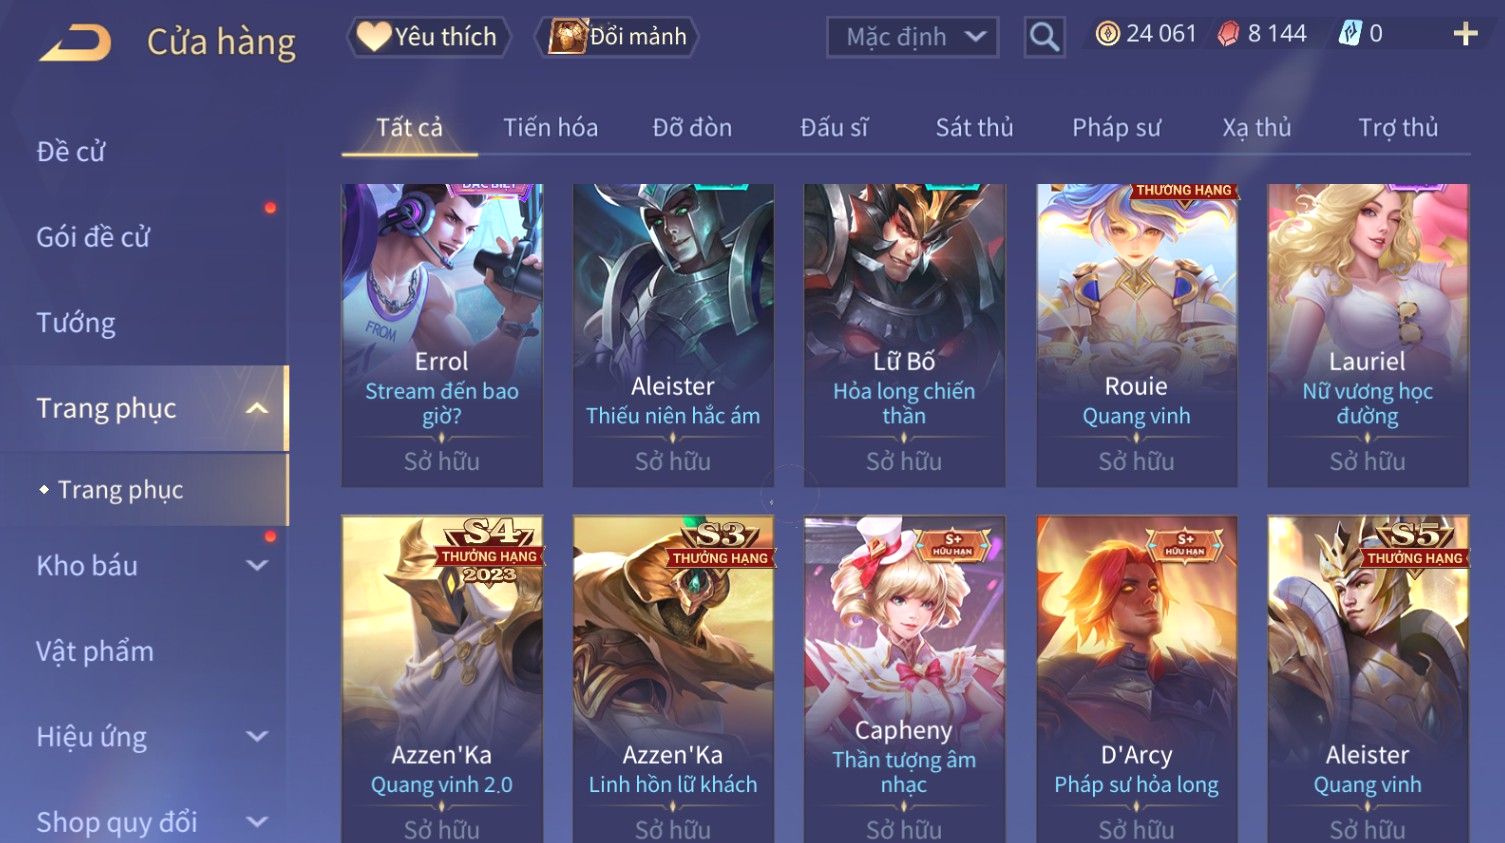Tap the gold coin balance icon

point(1107,34)
